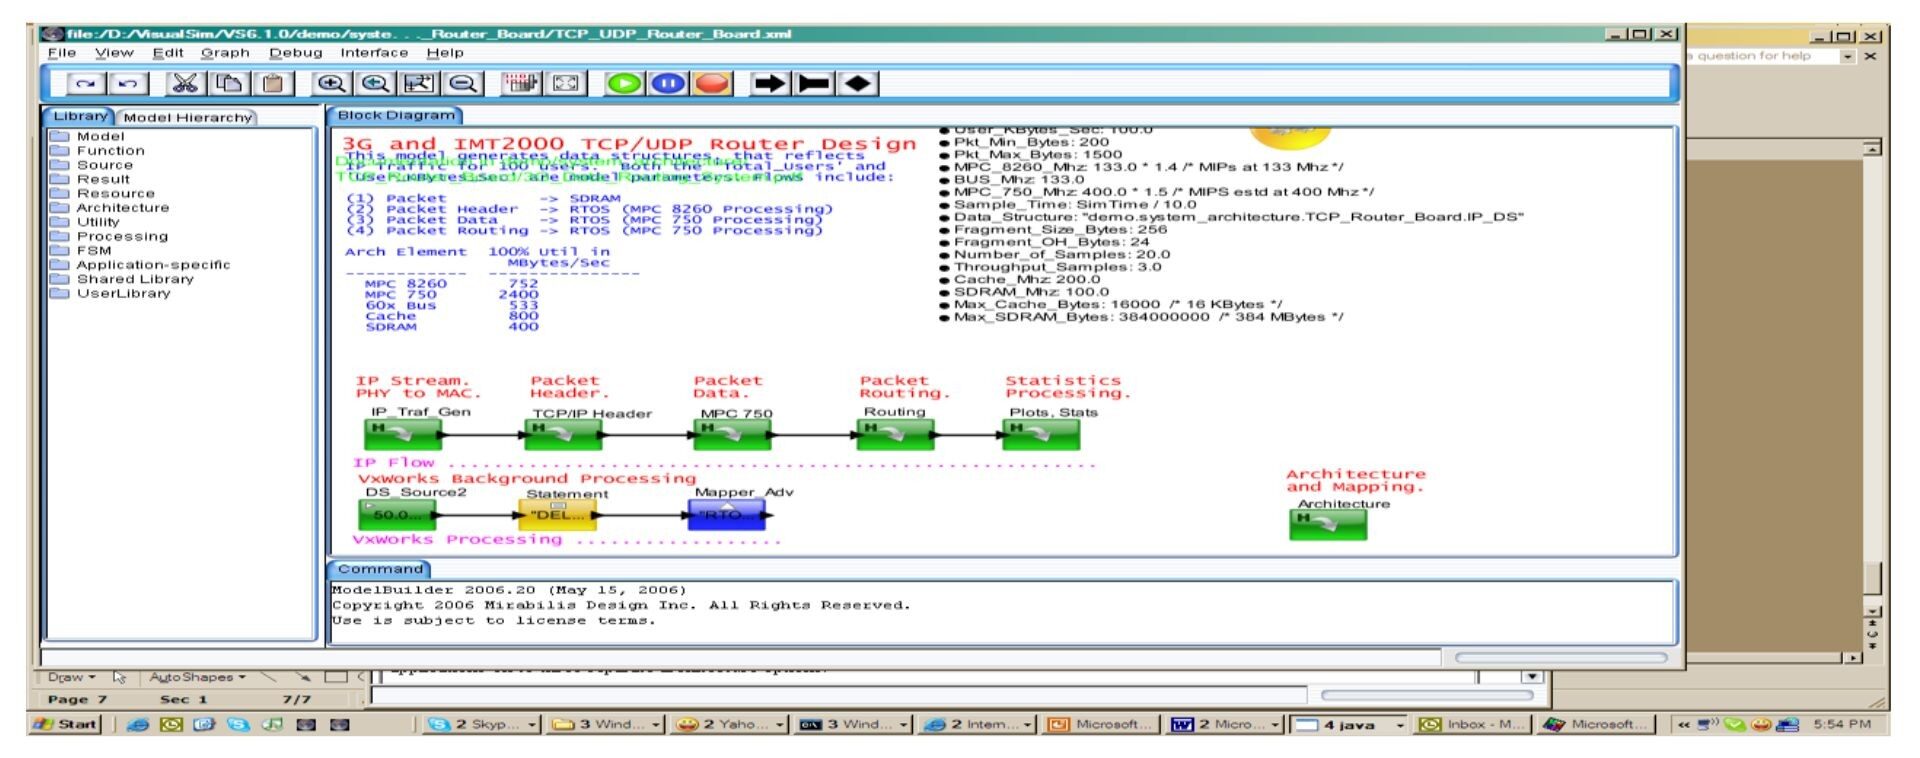Expand the Resource library folder
This screenshot has height=758, width=1920.
(102, 194)
